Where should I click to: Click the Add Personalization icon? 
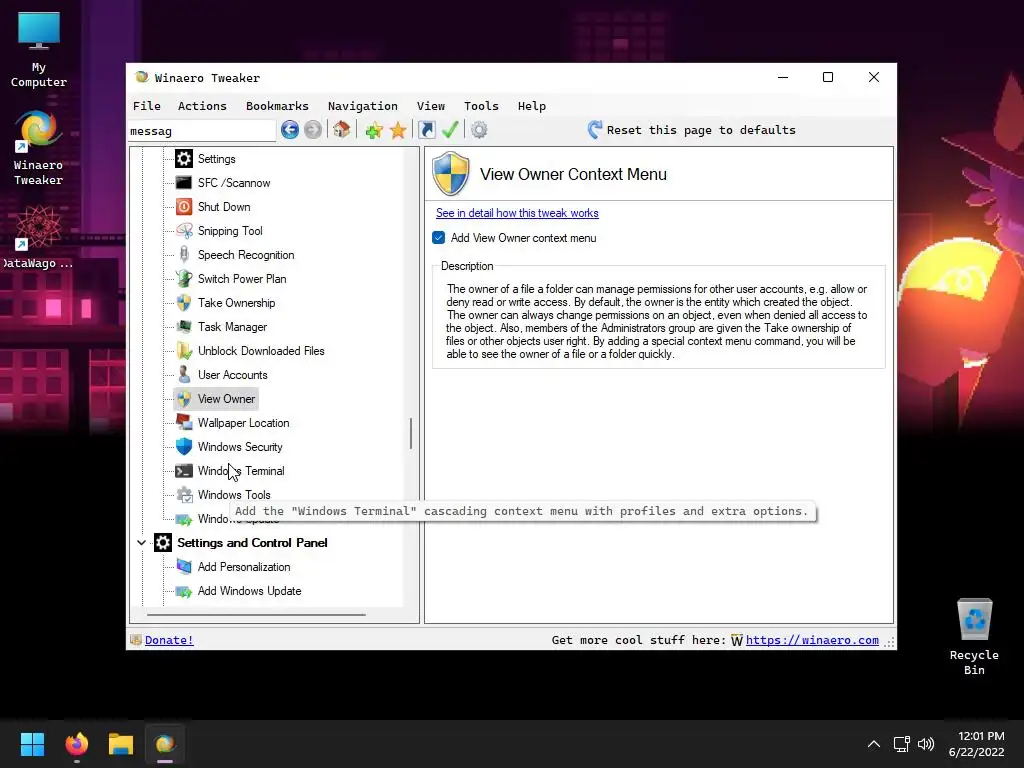pyautogui.click(x=184, y=567)
